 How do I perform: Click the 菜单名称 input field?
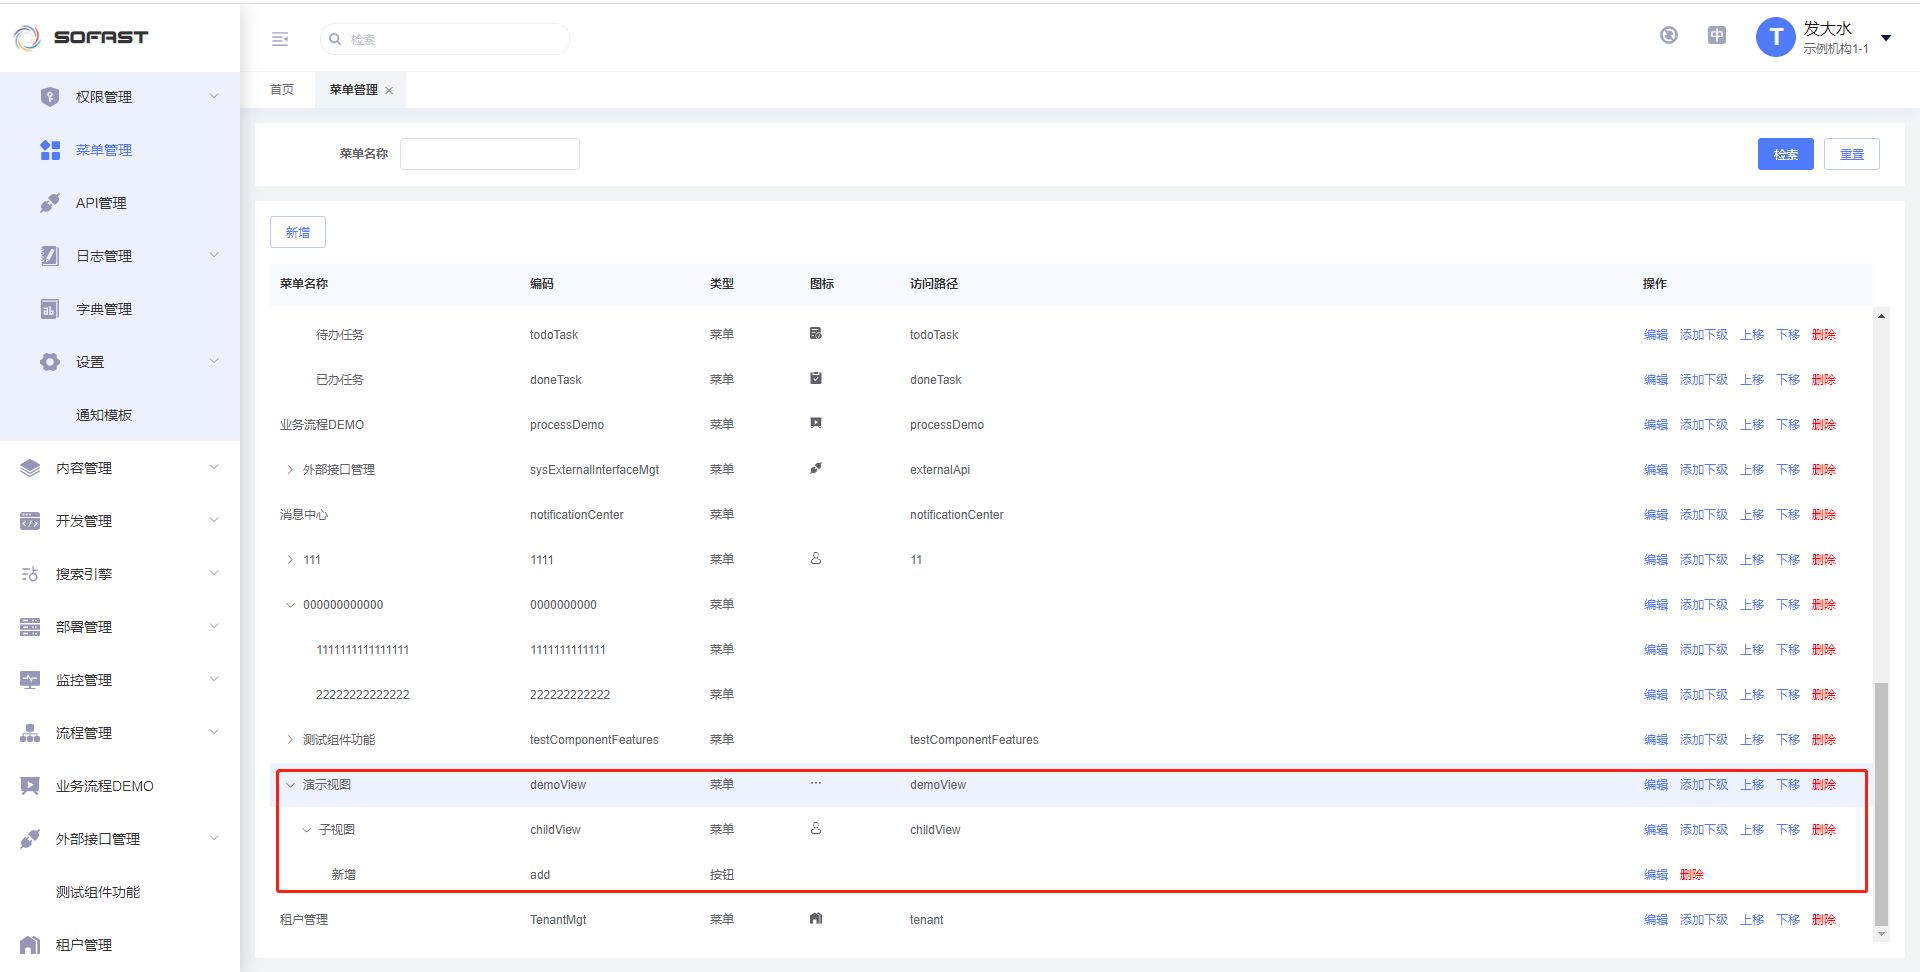pos(490,154)
